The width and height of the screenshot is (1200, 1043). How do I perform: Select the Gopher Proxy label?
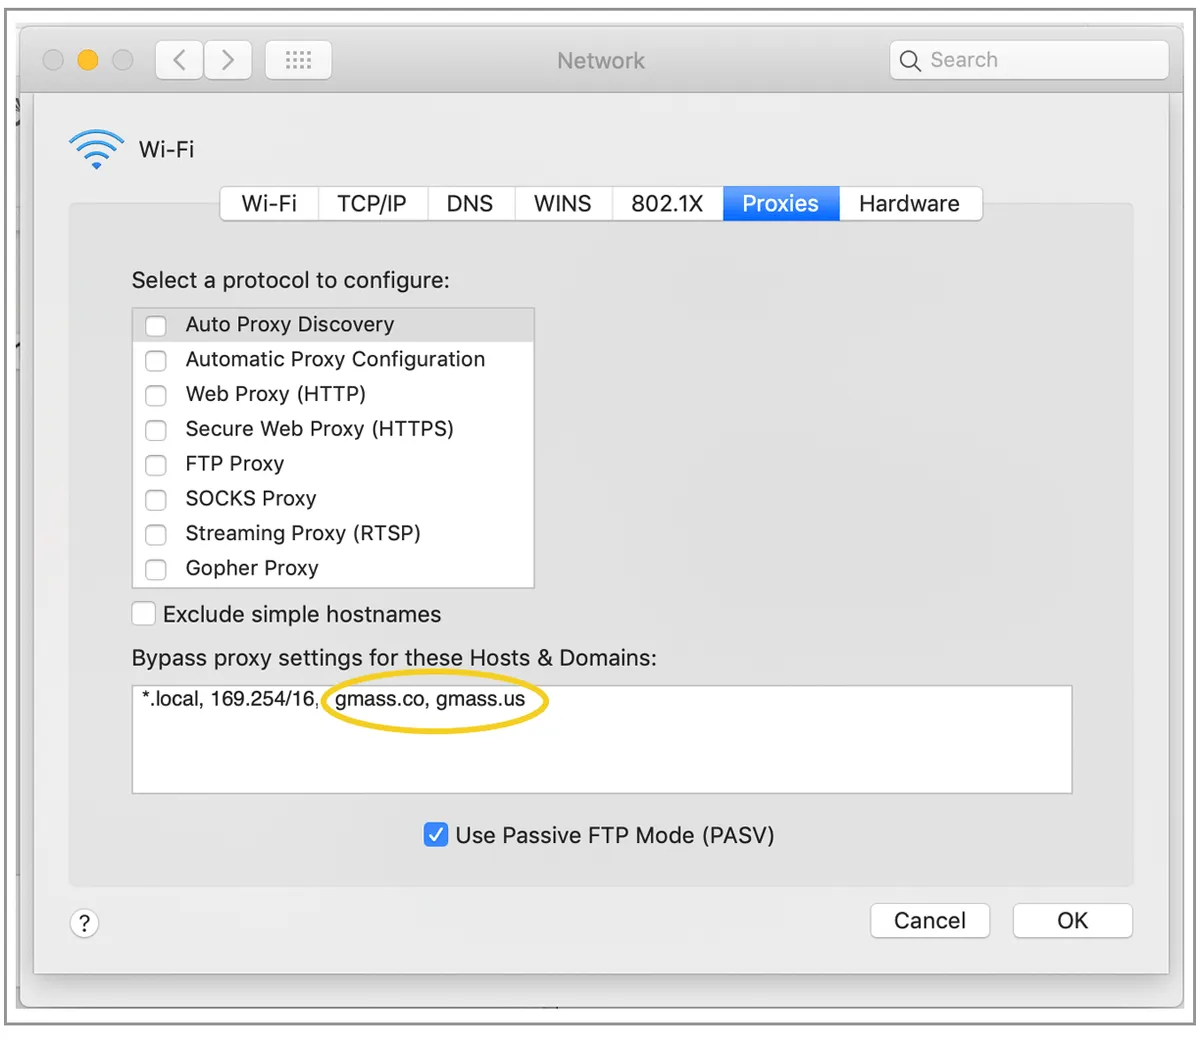[x=252, y=568]
